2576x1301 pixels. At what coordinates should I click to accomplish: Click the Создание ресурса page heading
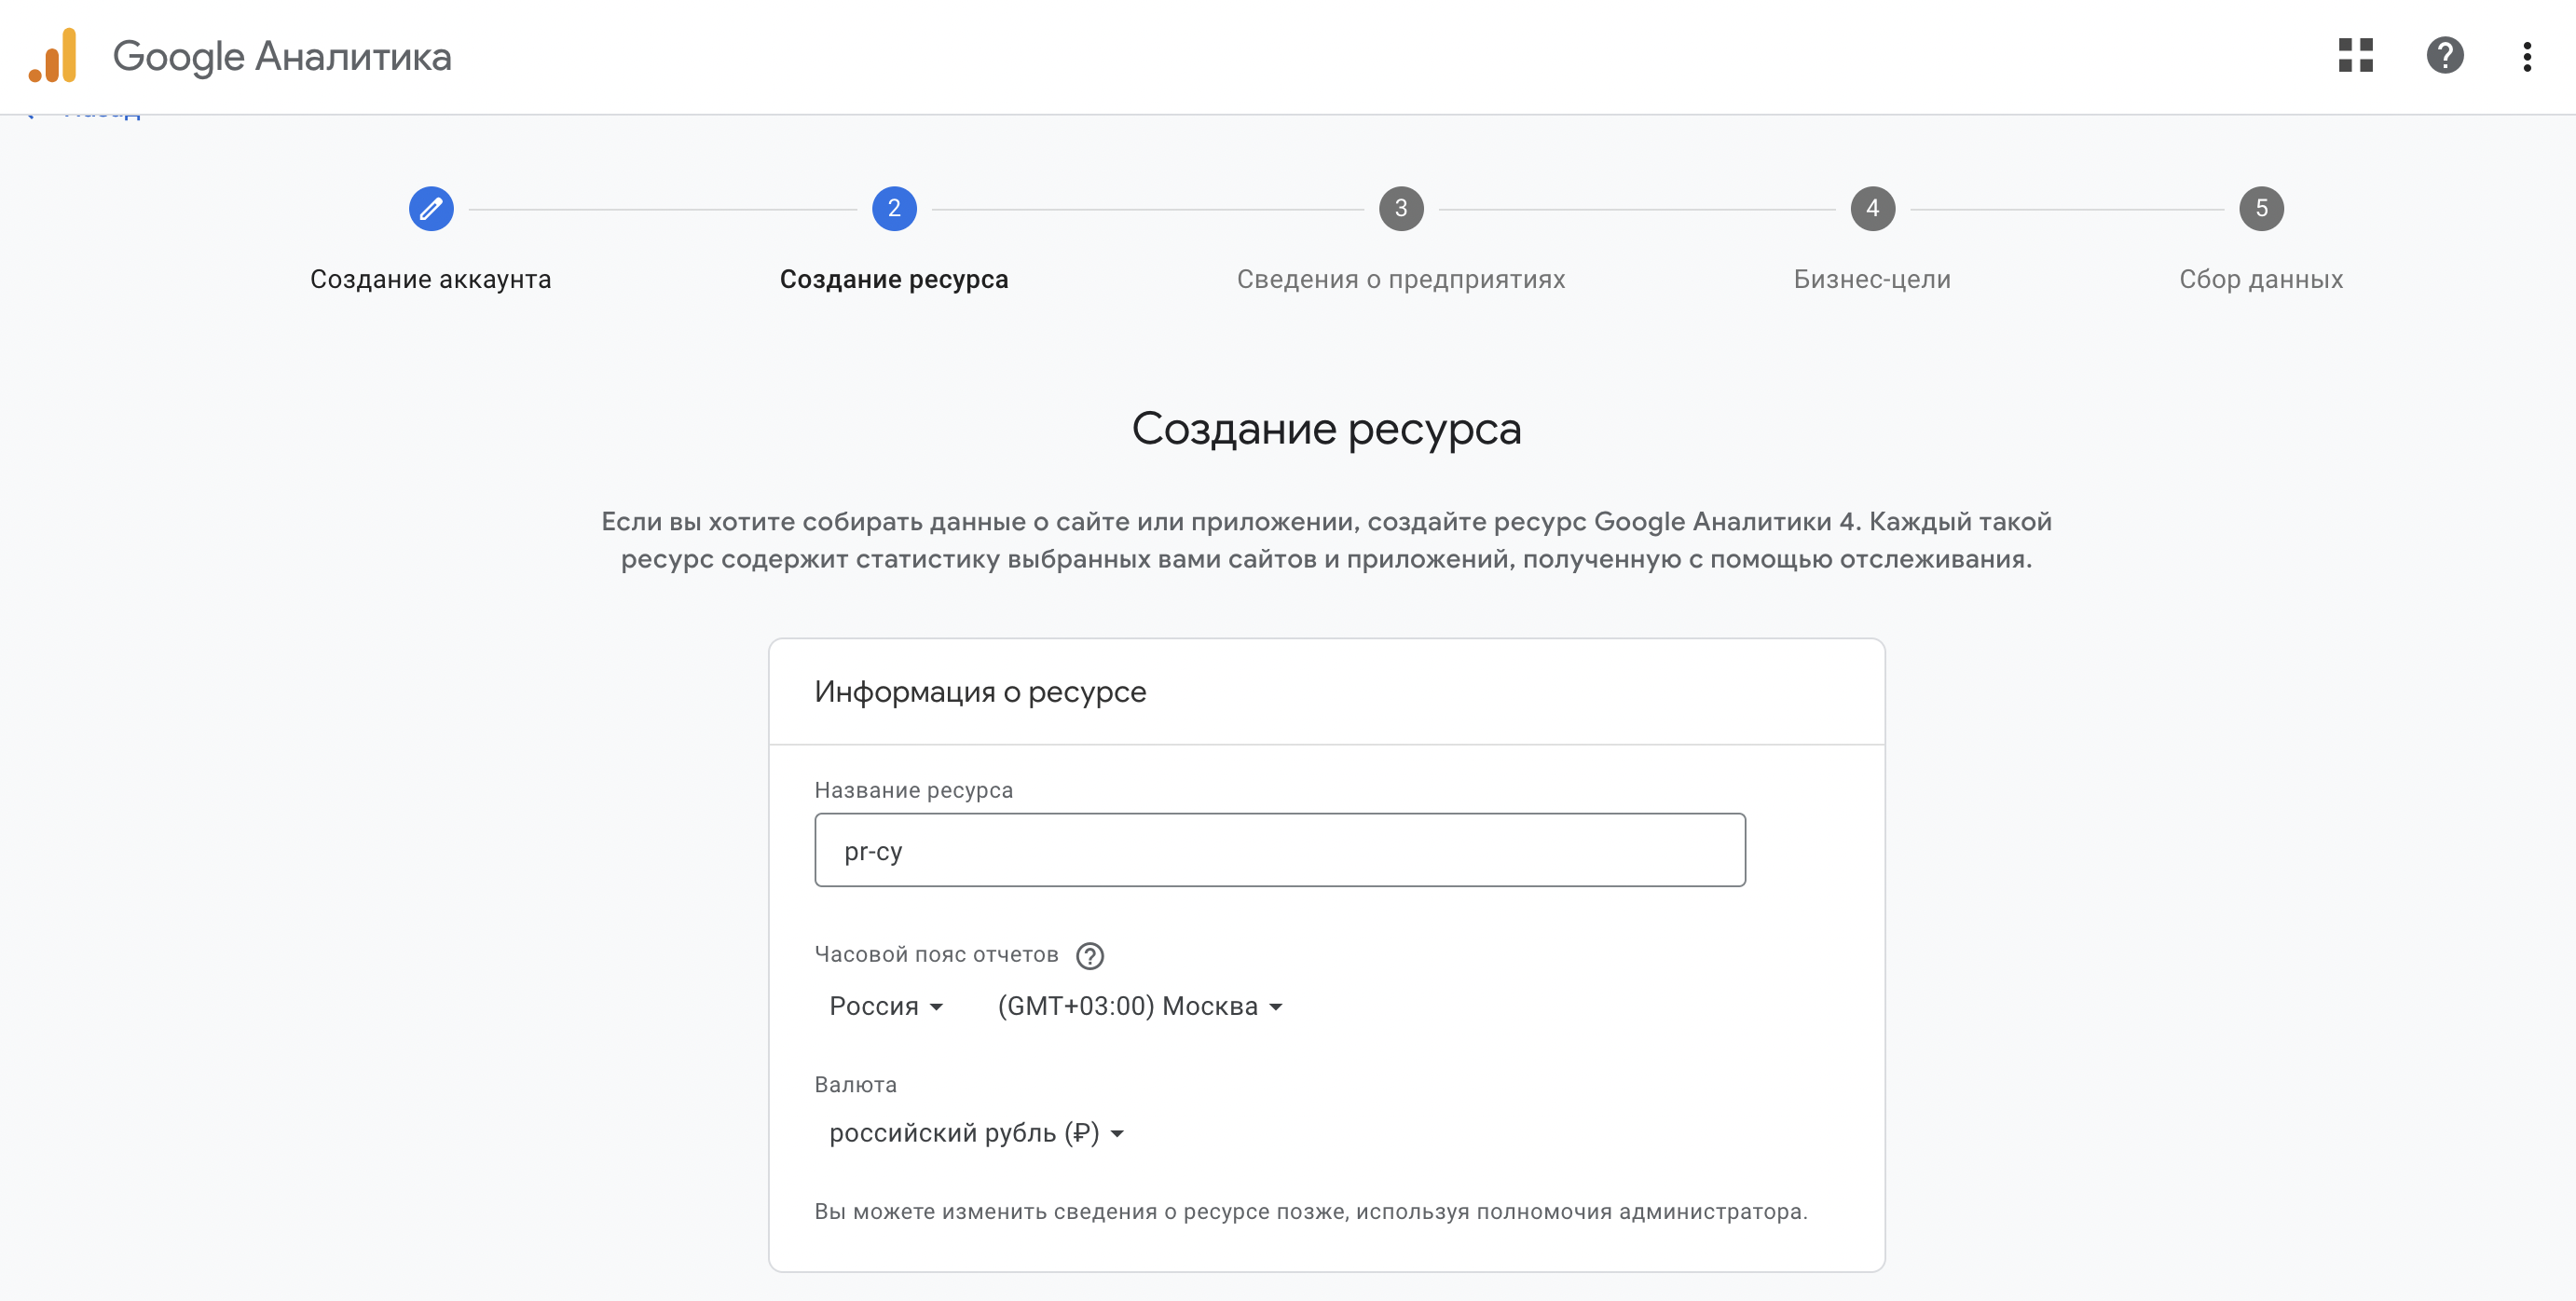[1326, 429]
